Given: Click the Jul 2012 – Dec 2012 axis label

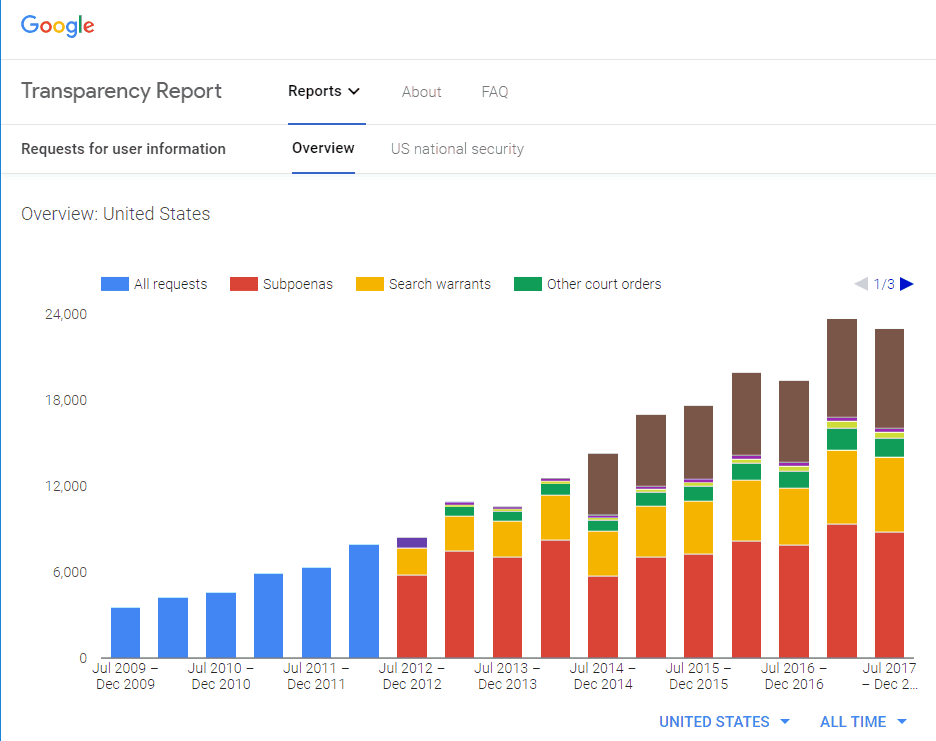Looking at the screenshot, I should pyautogui.click(x=412, y=676).
